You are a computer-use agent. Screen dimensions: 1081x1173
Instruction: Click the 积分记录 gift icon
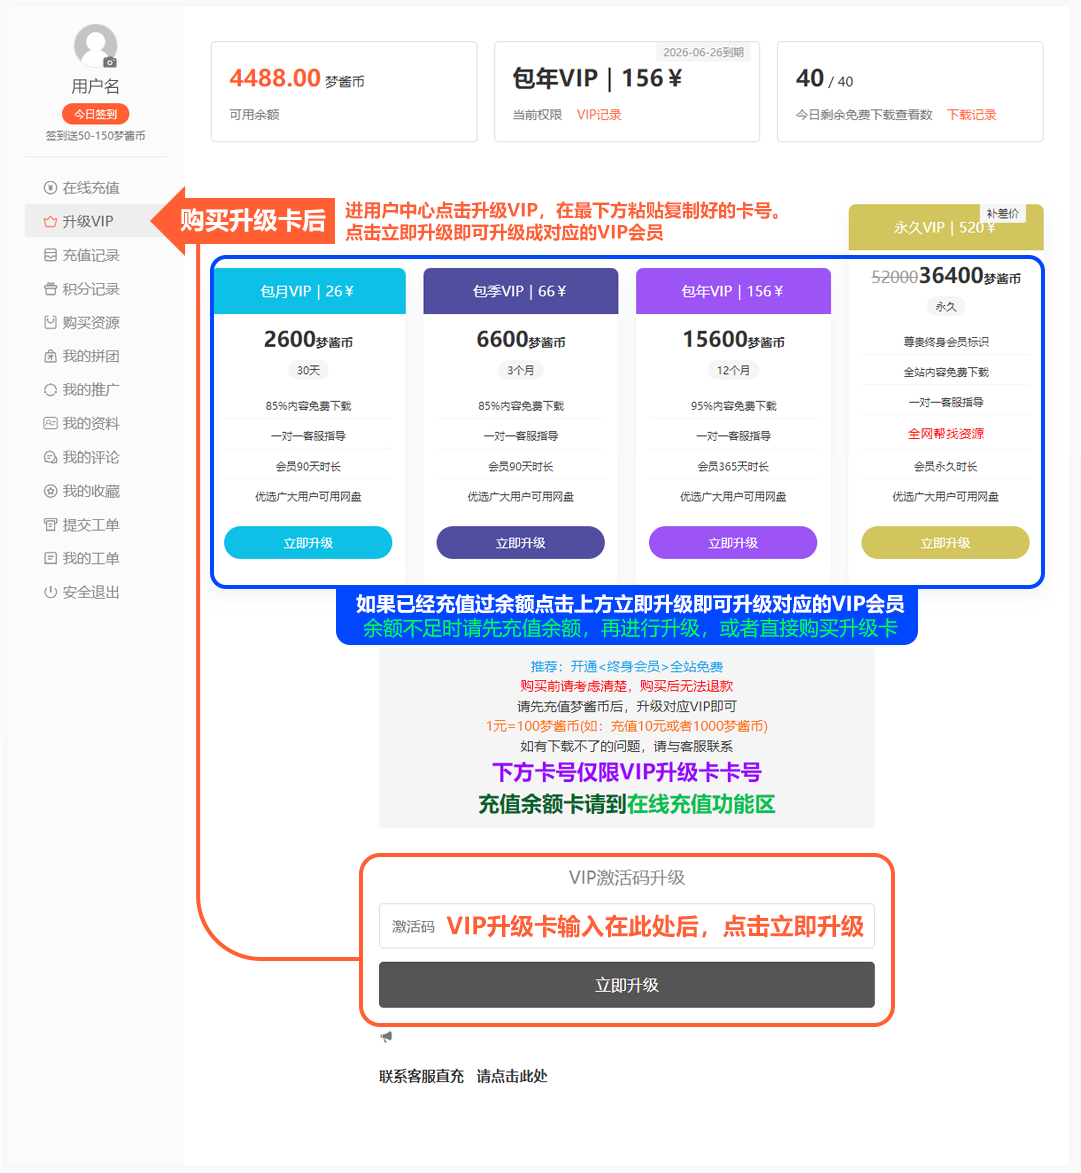[50, 289]
